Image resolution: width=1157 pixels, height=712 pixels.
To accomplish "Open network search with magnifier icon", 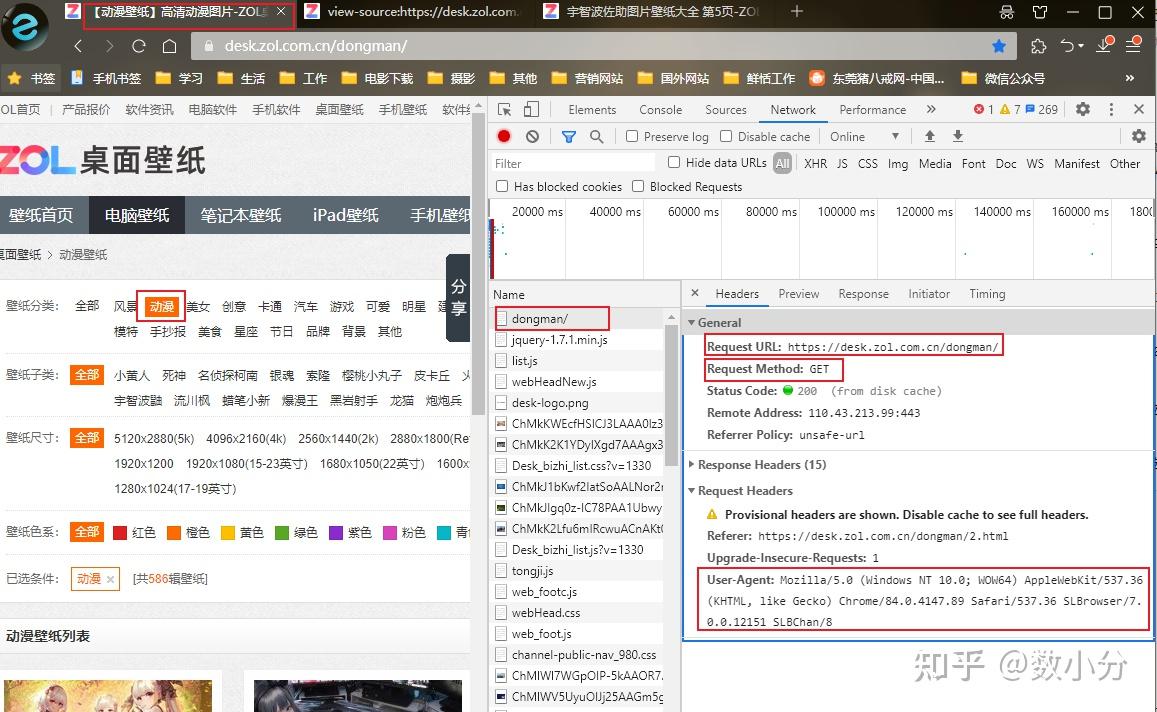I will (596, 136).
